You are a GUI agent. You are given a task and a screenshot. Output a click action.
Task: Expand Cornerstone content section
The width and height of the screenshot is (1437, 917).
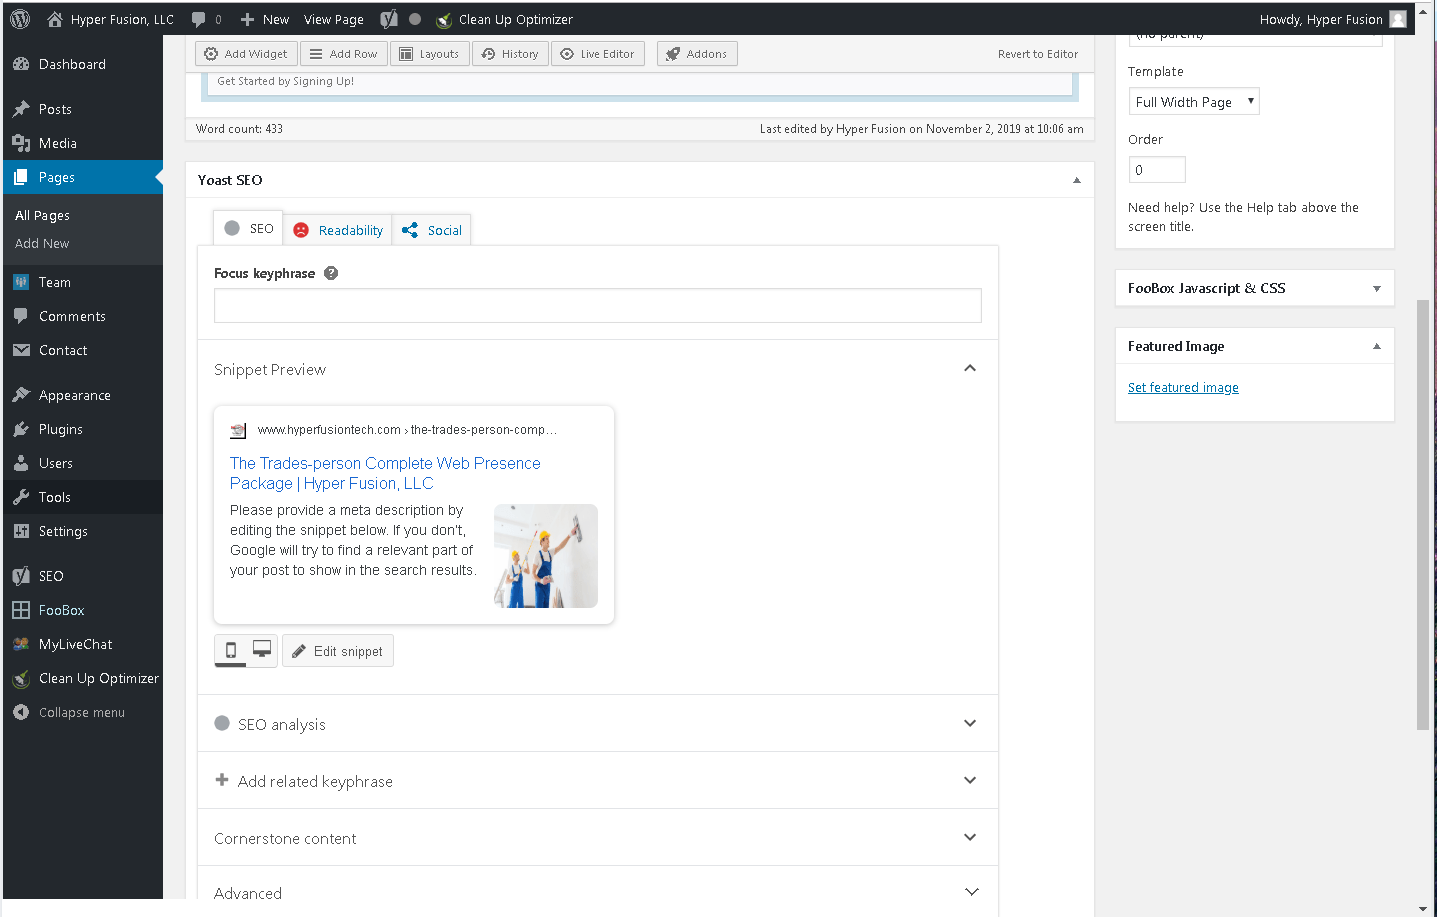click(598, 837)
